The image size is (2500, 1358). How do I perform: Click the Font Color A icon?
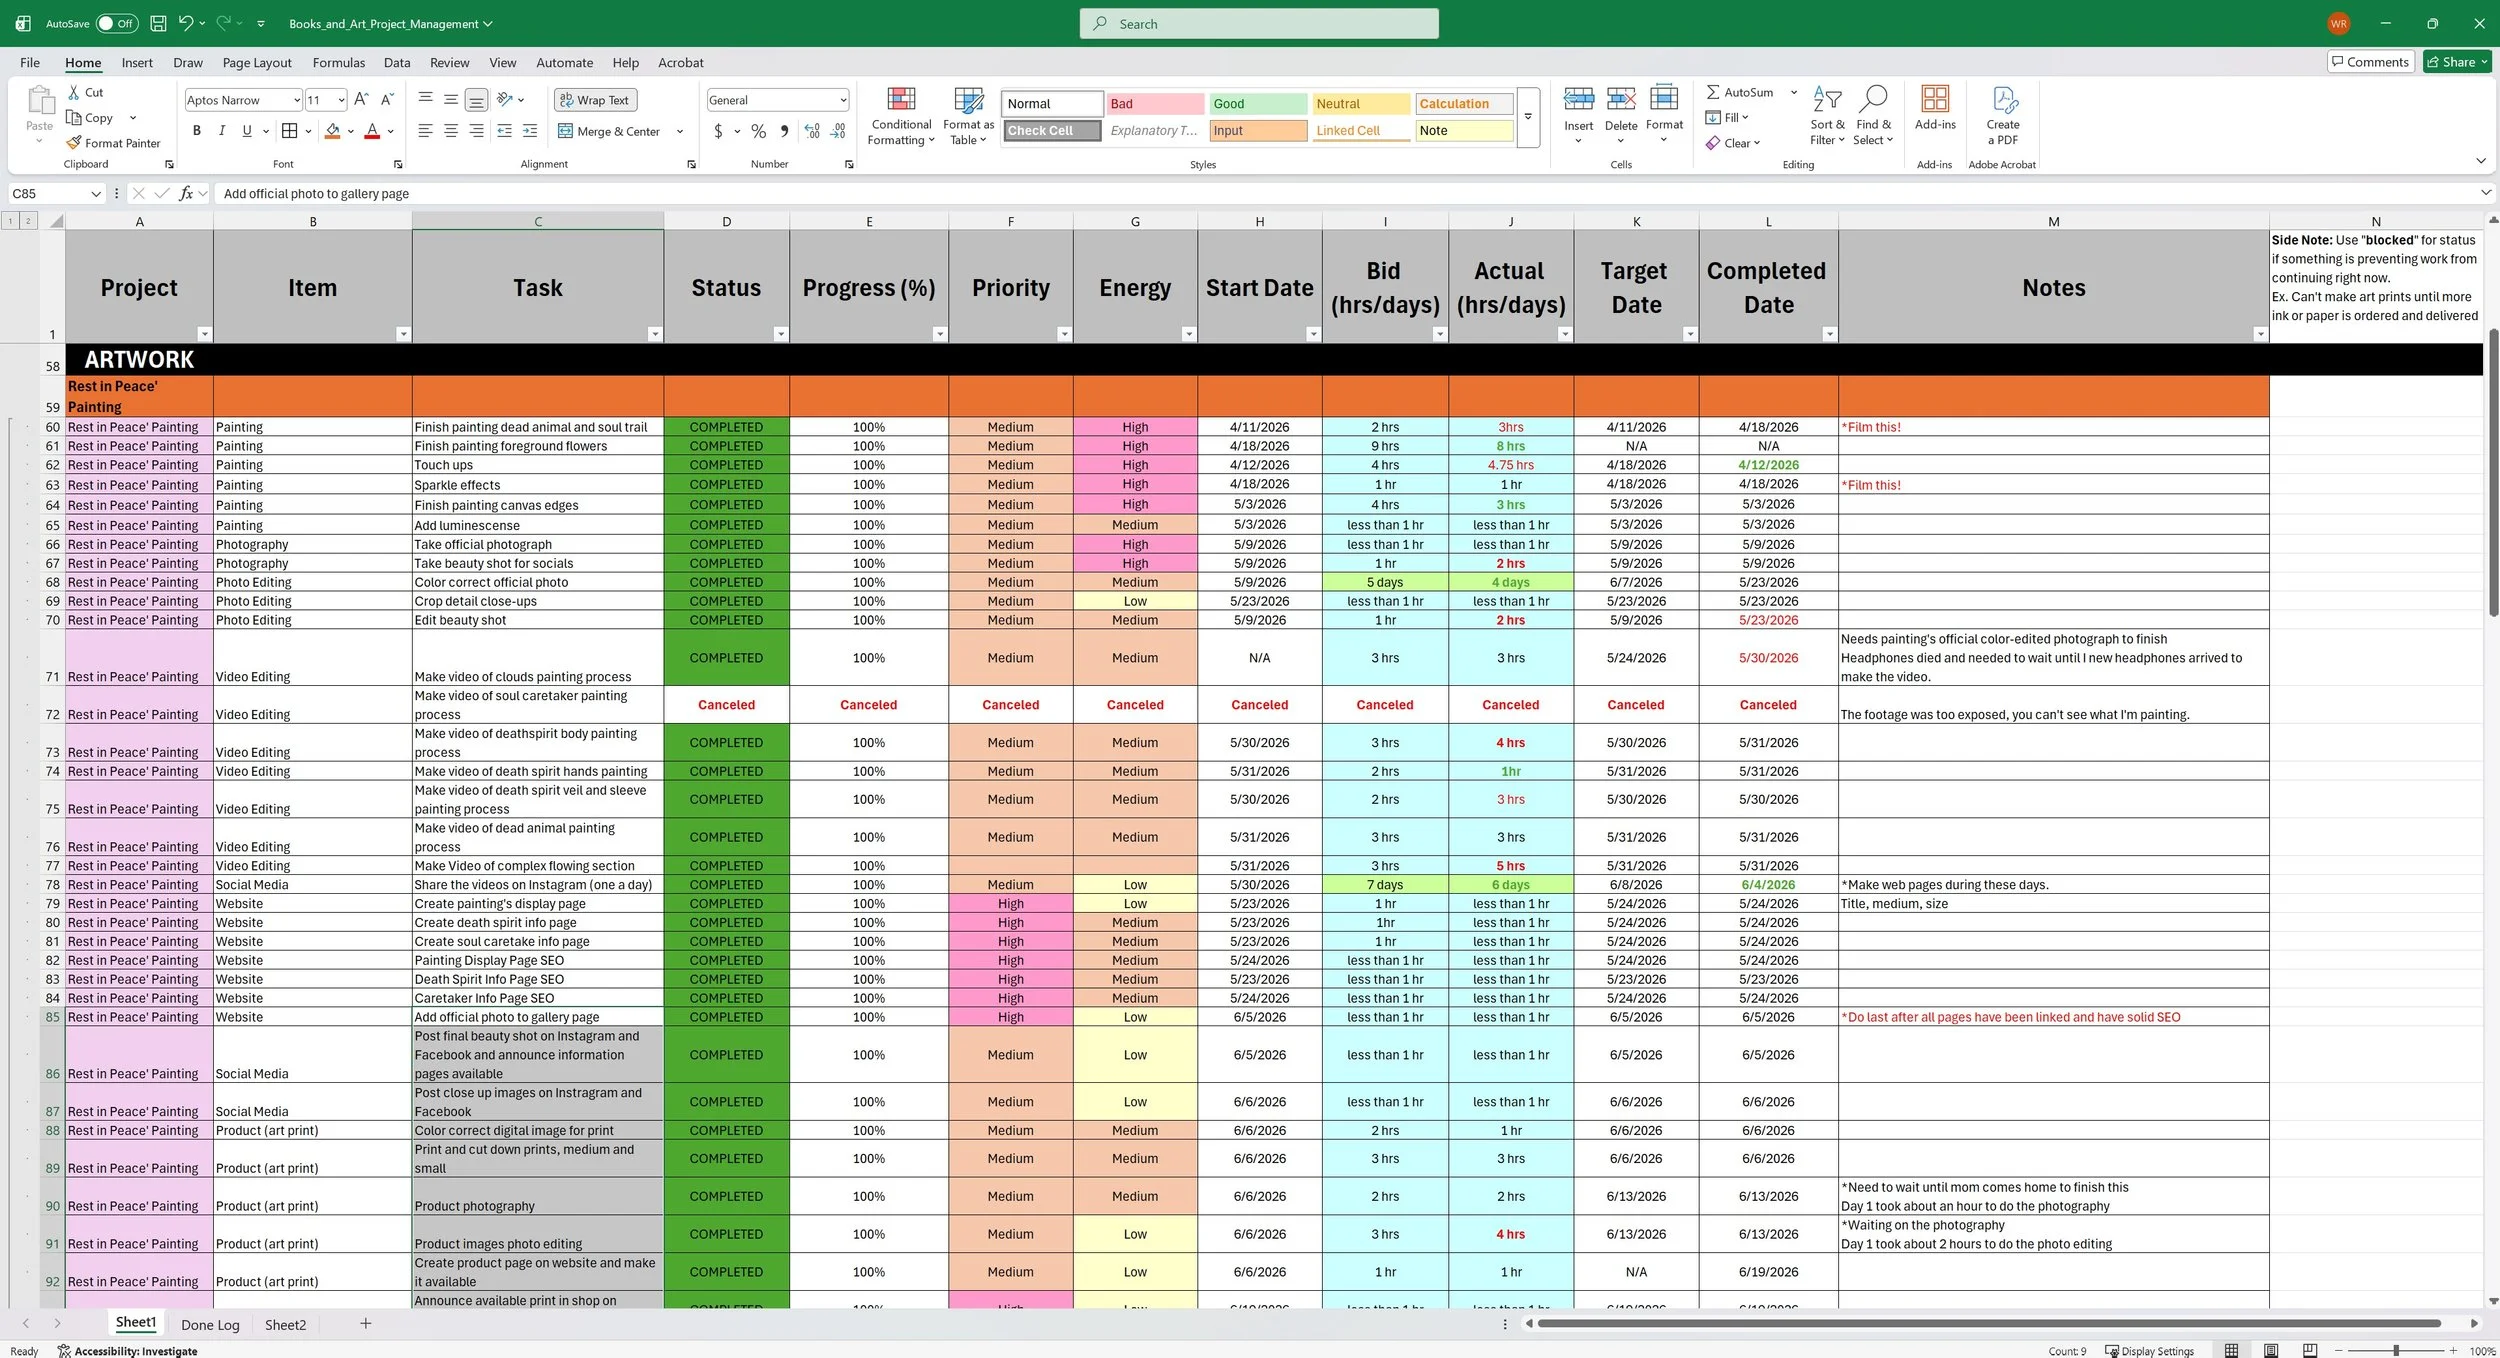tap(372, 130)
